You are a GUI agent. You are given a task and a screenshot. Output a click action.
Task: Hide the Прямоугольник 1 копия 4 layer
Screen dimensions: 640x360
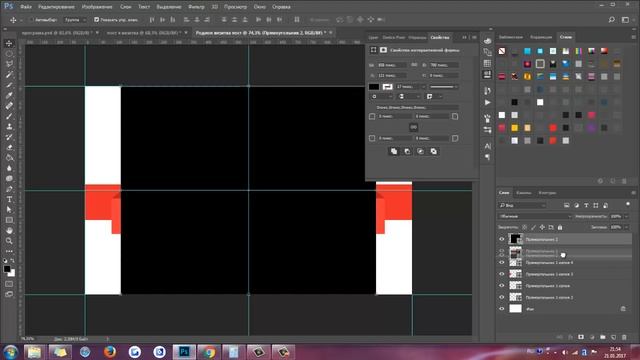point(502,262)
